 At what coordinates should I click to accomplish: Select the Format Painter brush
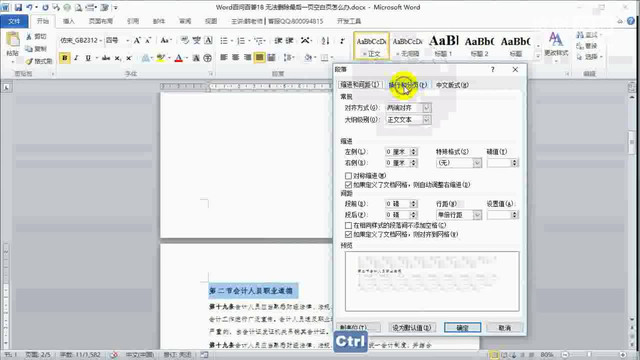click(29, 61)
